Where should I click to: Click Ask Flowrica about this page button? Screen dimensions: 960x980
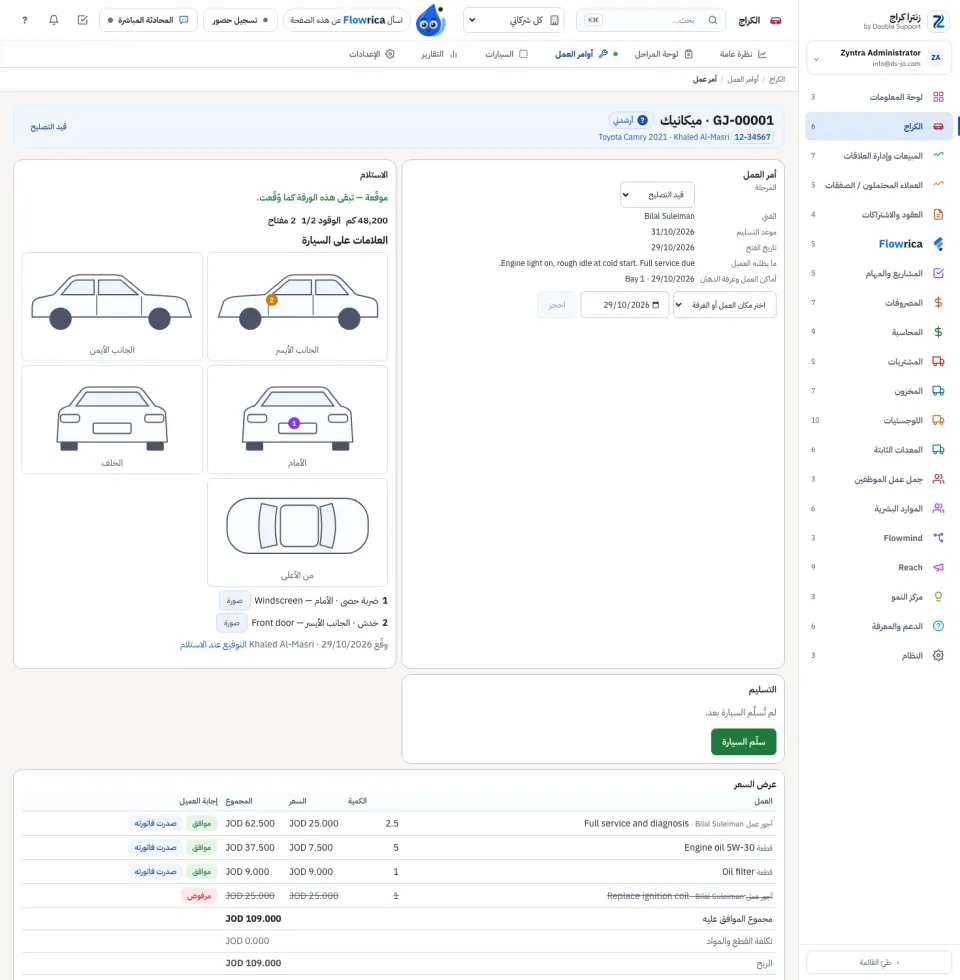point(346,20)
